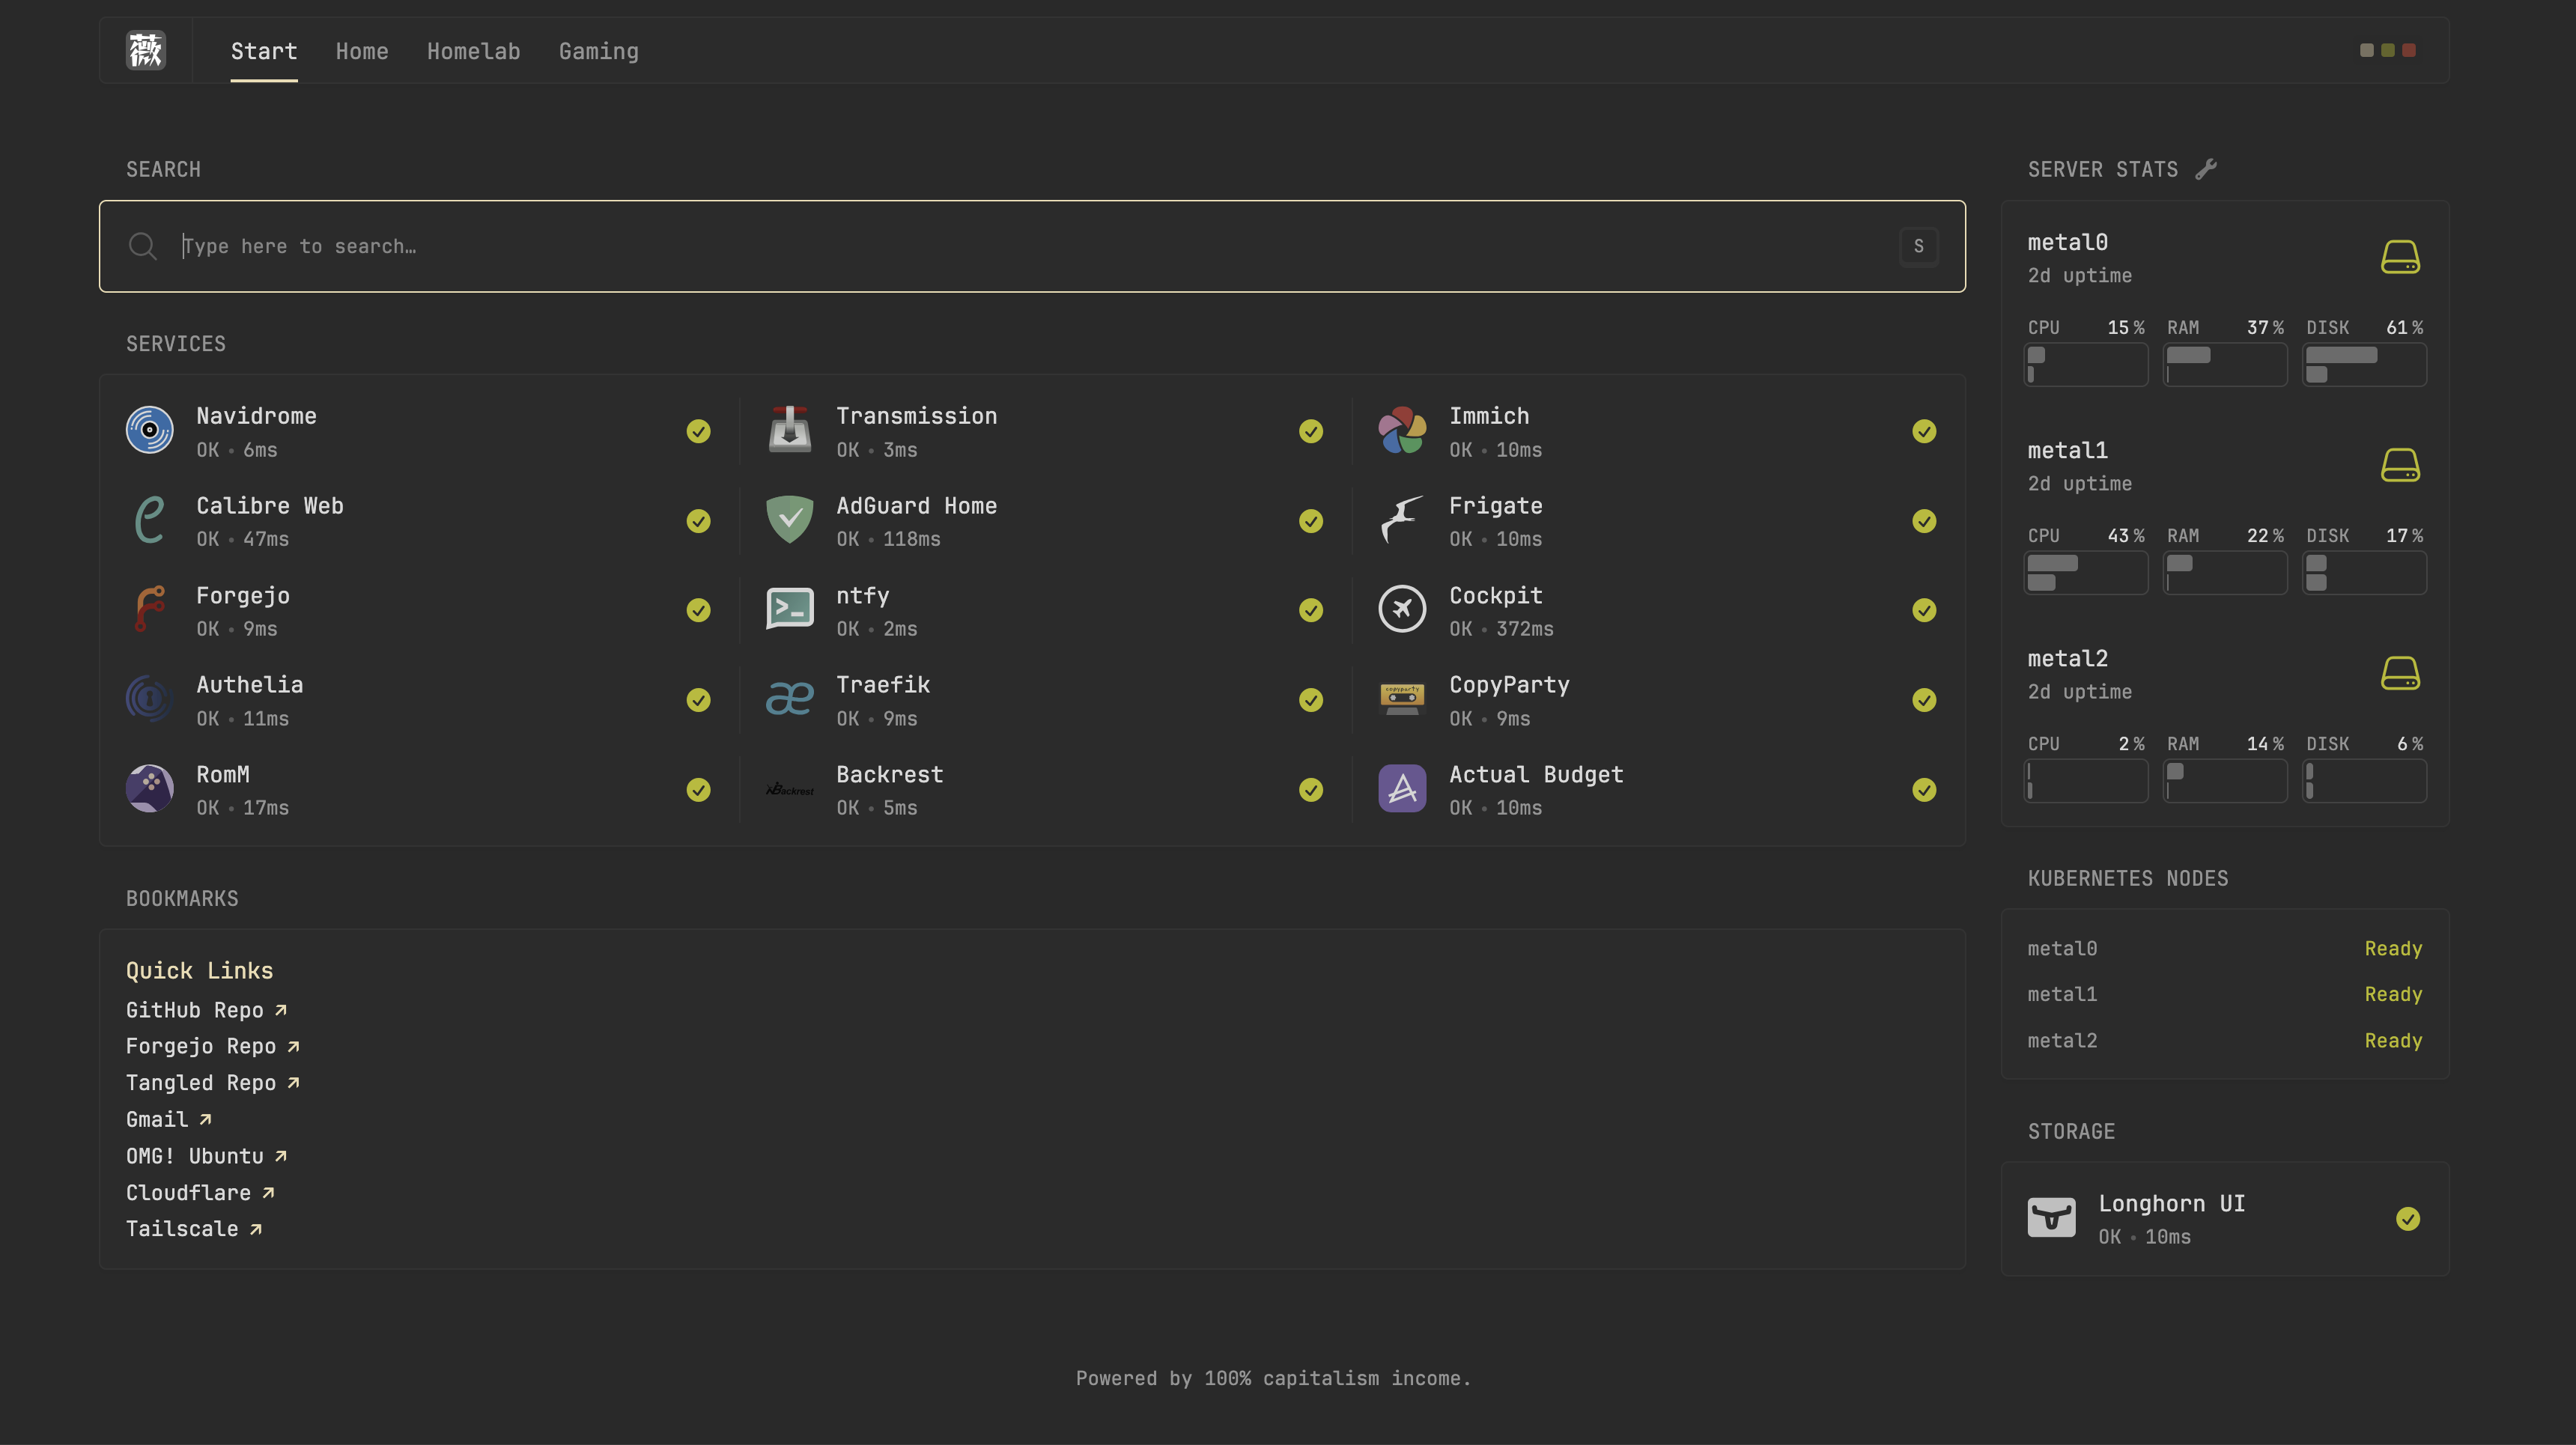Open Navidrome via its disc icon
Screen dimensions: 2576x1445
[150, 431]
